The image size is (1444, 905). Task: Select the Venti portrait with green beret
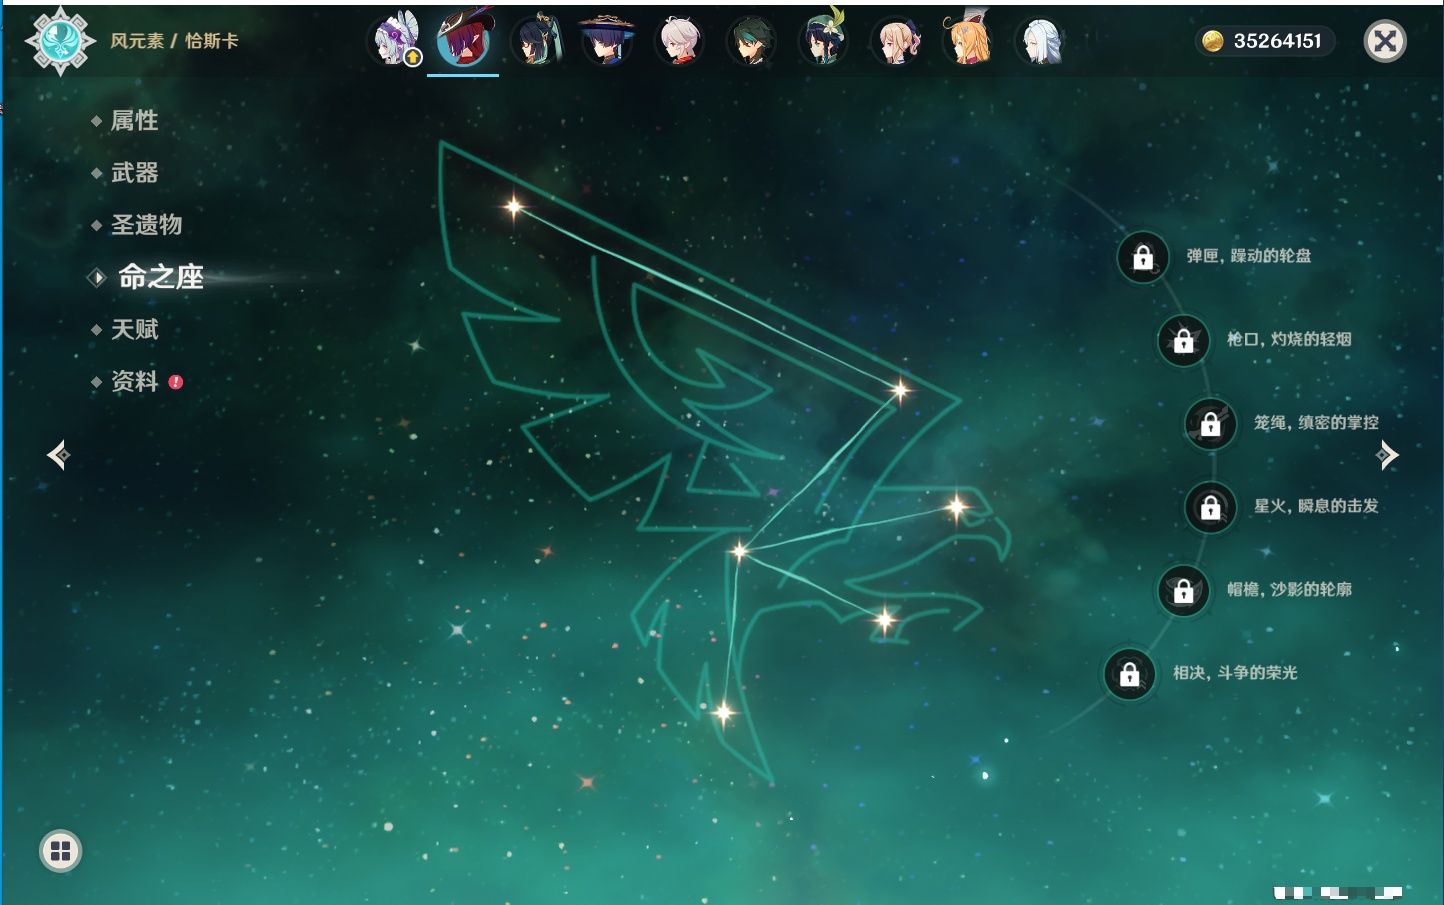pyautogui.click(x=823, y=39)
